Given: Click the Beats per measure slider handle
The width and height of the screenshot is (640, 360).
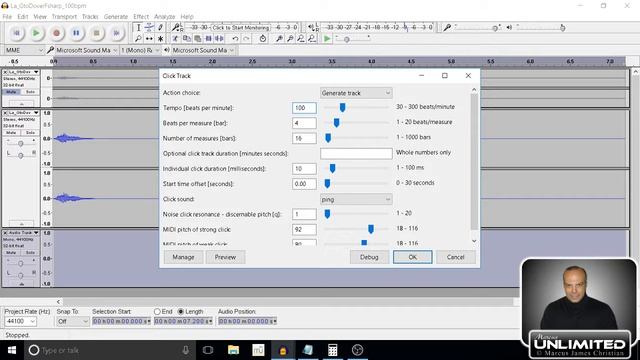Looking at the screenshot, I should [336, 122].
